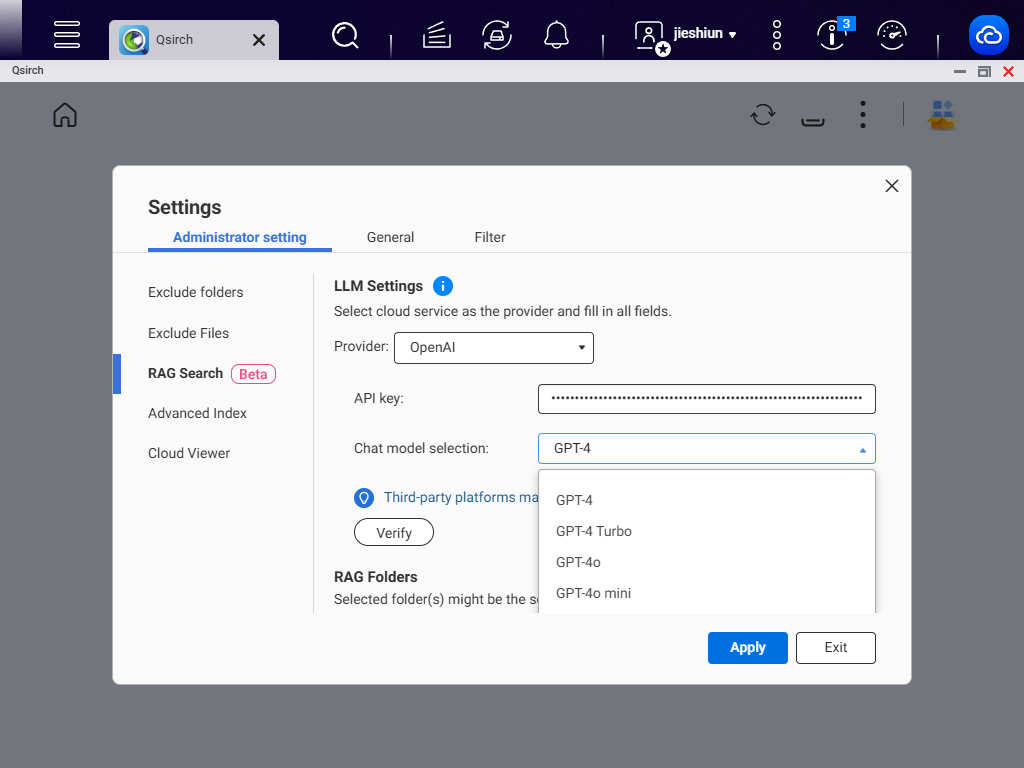Click the Qsirch refresh sync icon
The height and width of the screenshot is (768, 1024).
(763, 115)
